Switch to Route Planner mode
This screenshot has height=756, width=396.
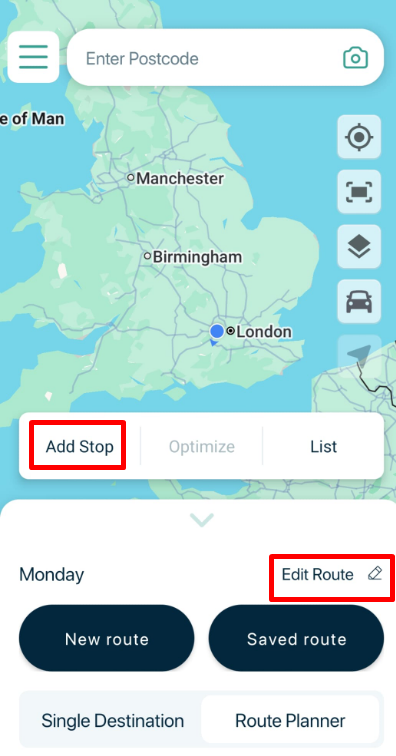[290, 721]
